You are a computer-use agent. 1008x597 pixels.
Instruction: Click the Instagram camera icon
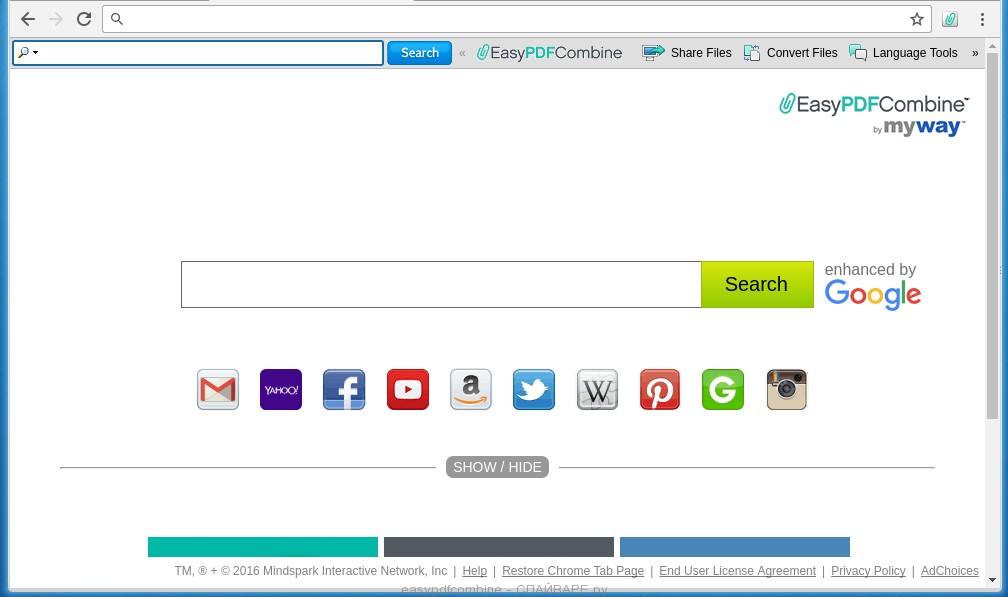(x=786, y=390)
